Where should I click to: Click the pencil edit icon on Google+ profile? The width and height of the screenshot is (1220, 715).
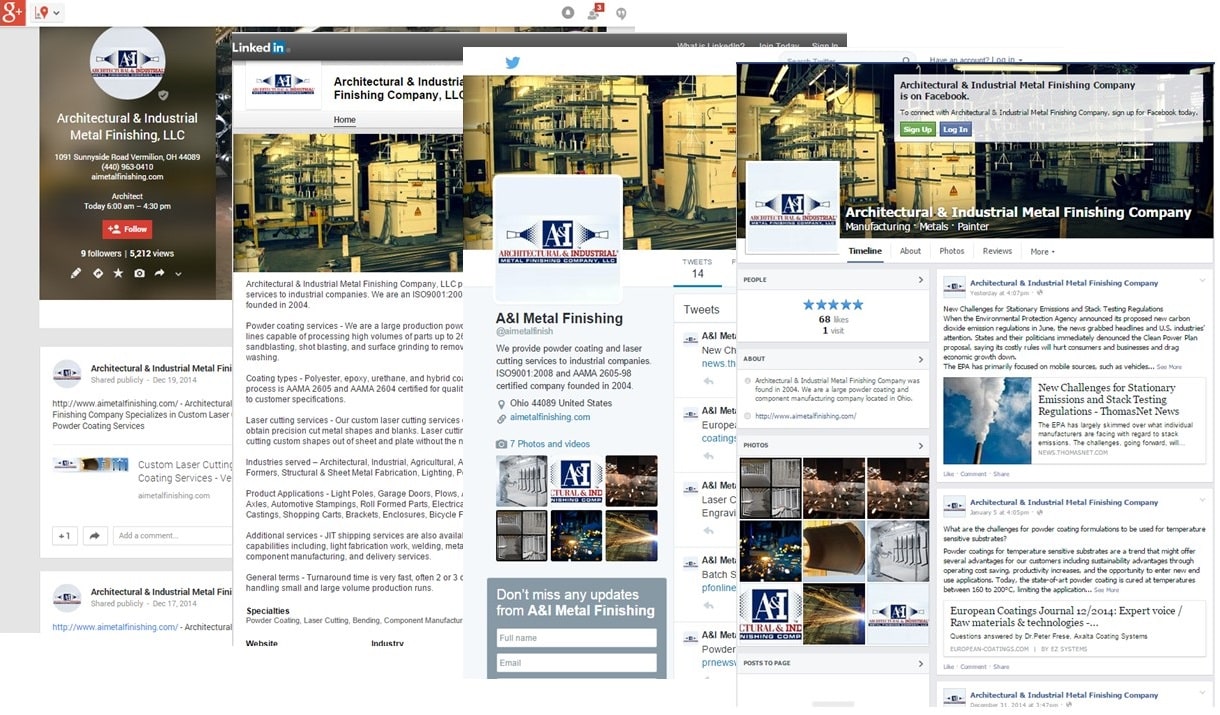[76, 273]
